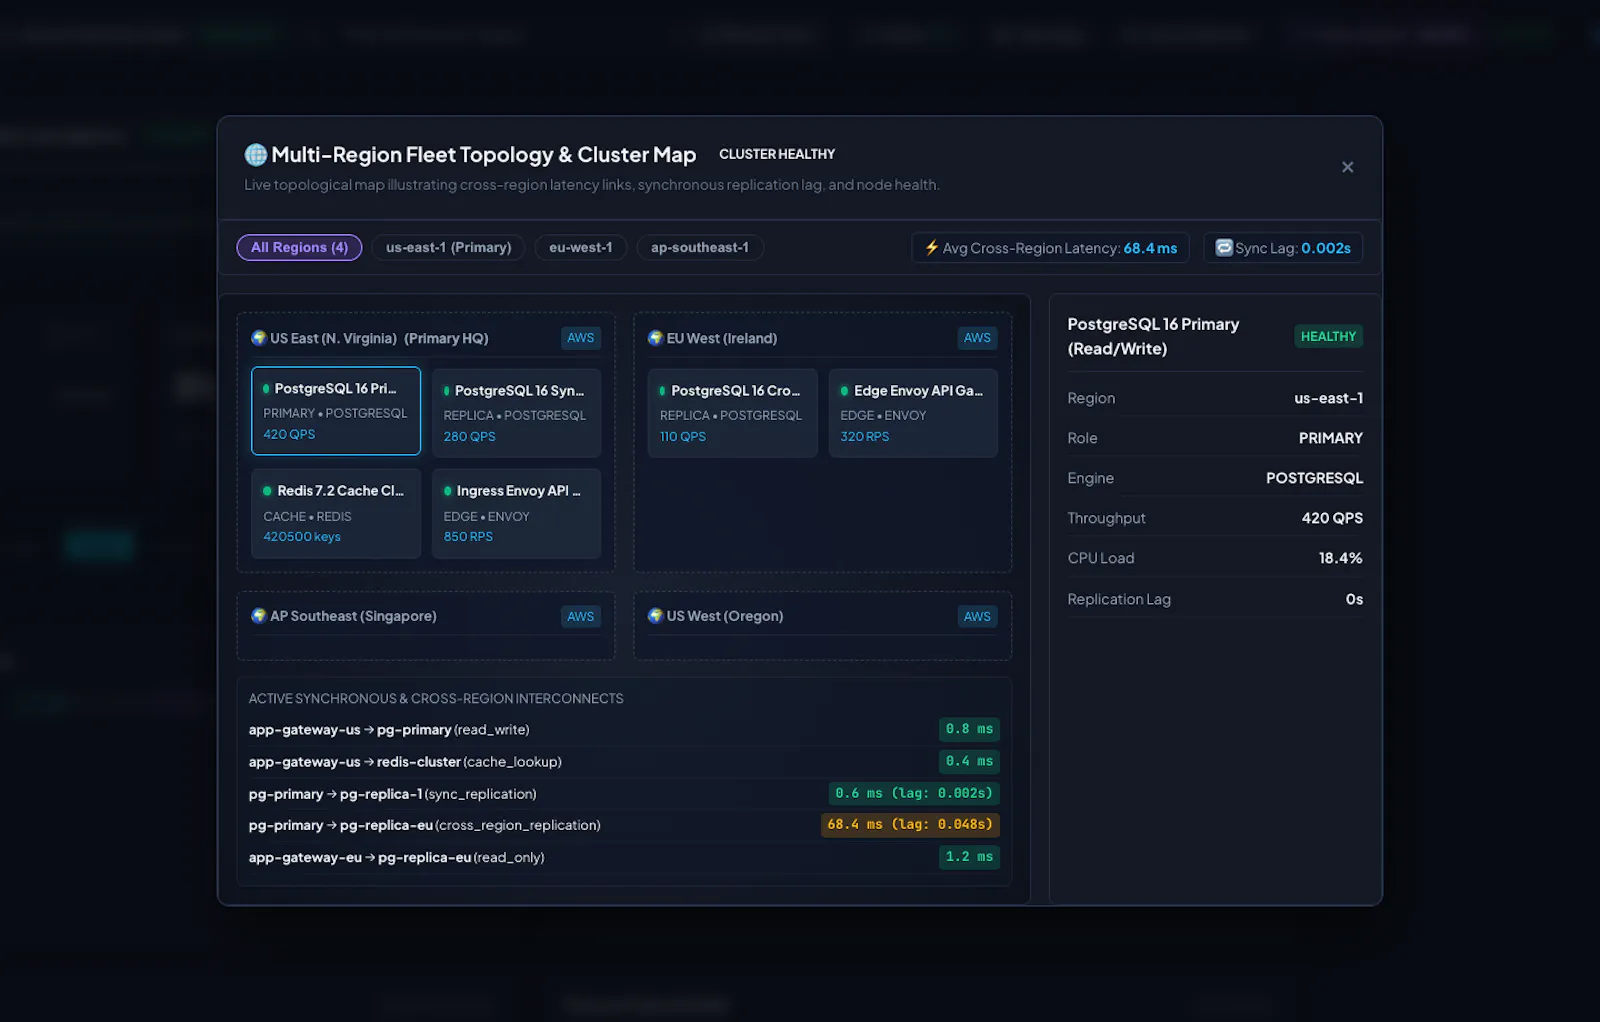Click AWS badge in US West panel
1600x1022 pixels.
977,616
